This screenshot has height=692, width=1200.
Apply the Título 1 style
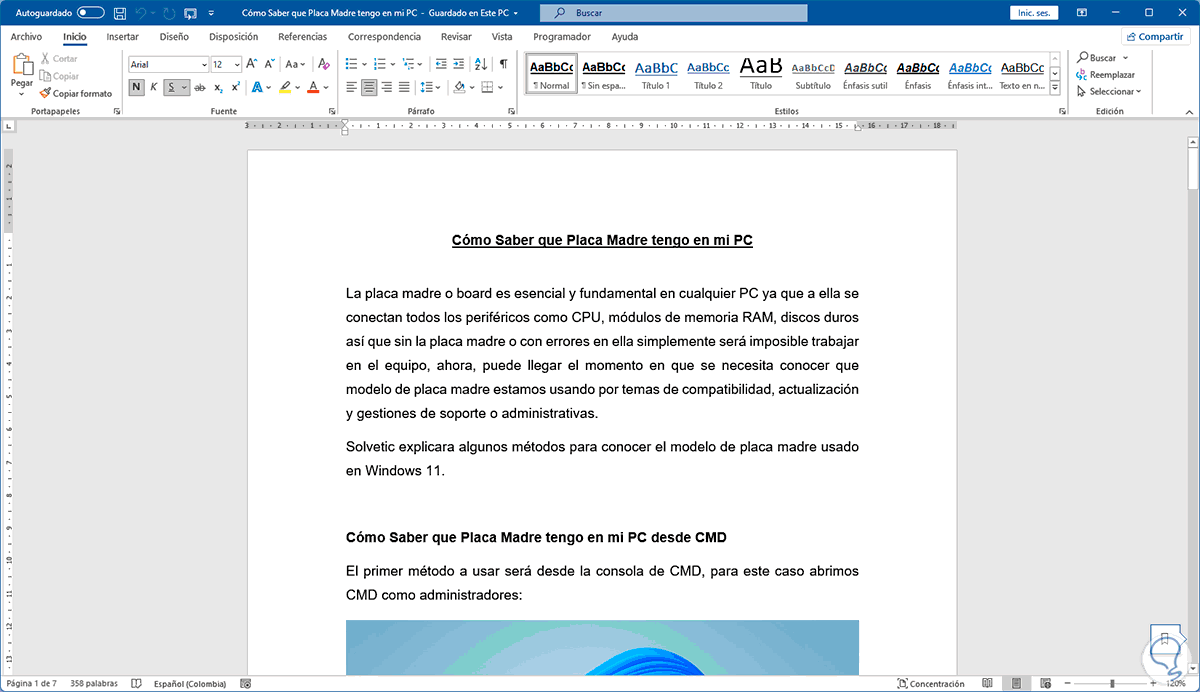coord(656,74)
